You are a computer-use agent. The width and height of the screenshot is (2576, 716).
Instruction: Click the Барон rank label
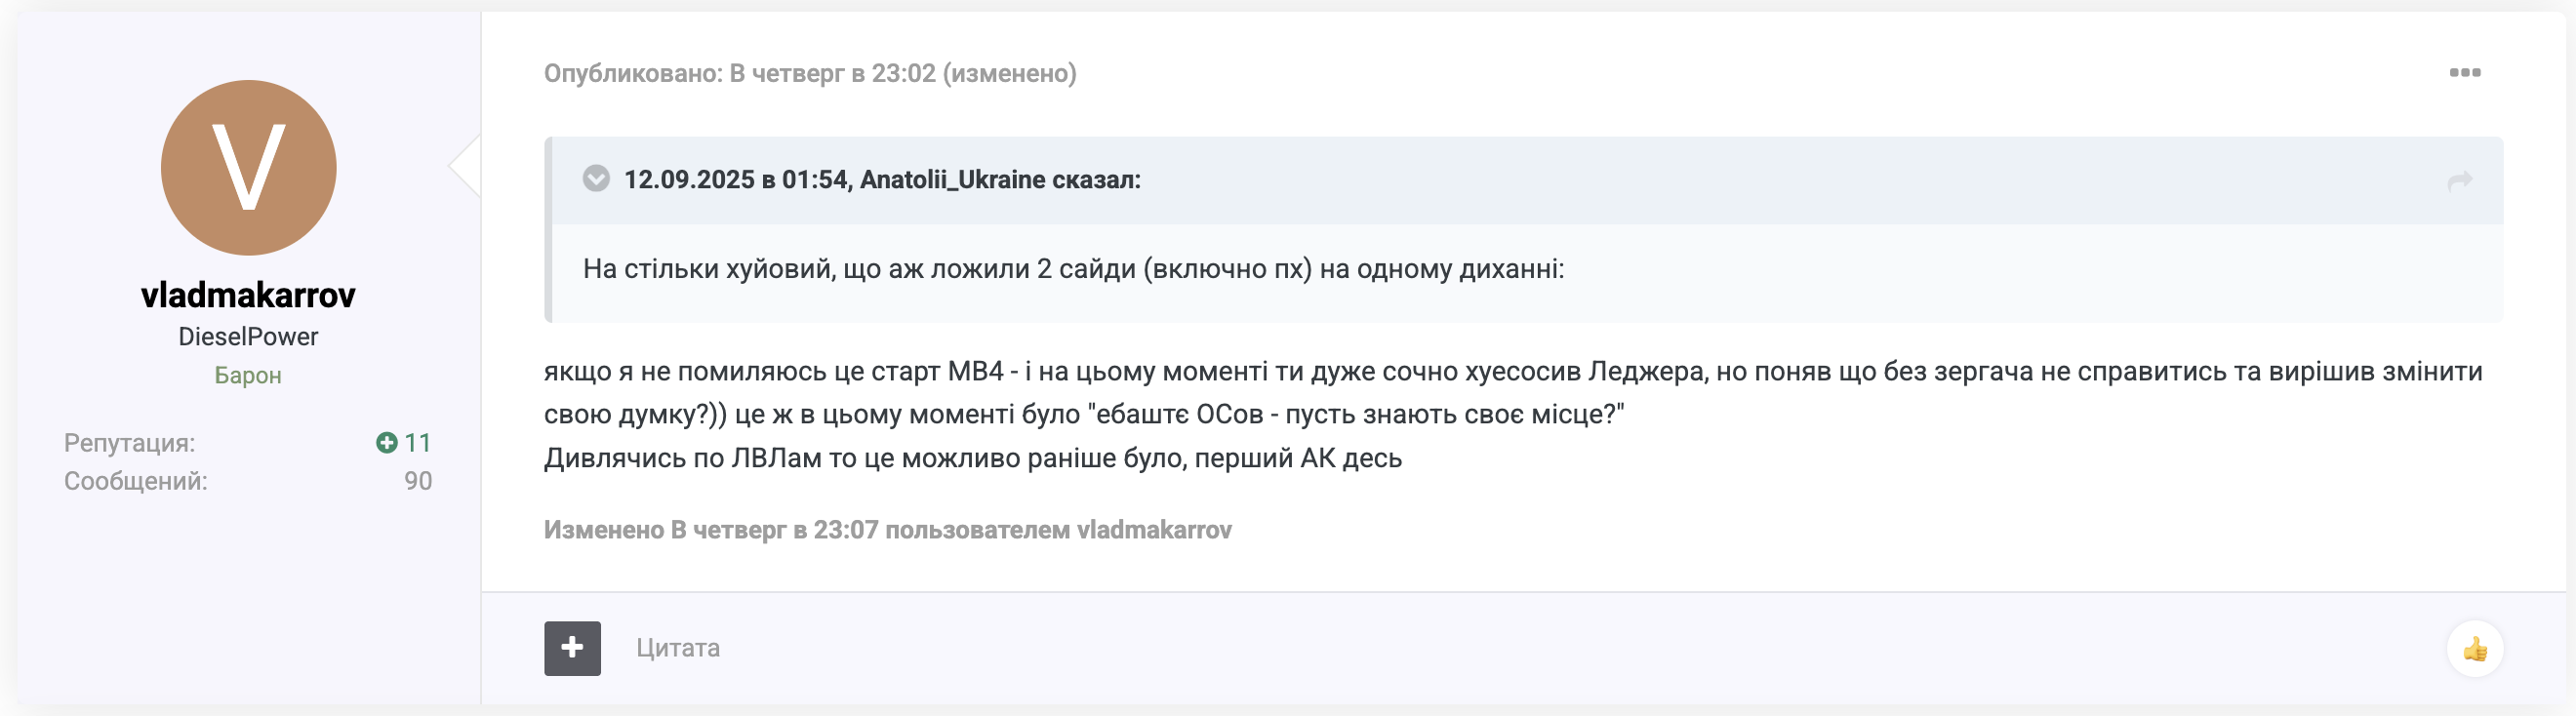tap(248, 376)
